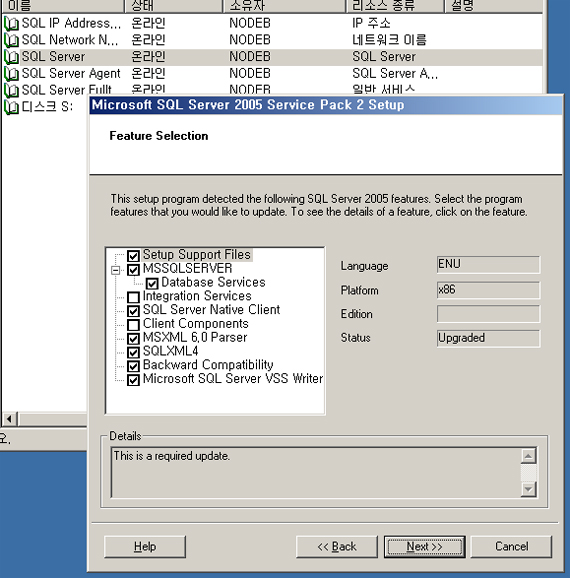The width and height of the screenshot is (570, 578).
Task: Click the setup dialog title bar
Action: [x=326, y=105]
